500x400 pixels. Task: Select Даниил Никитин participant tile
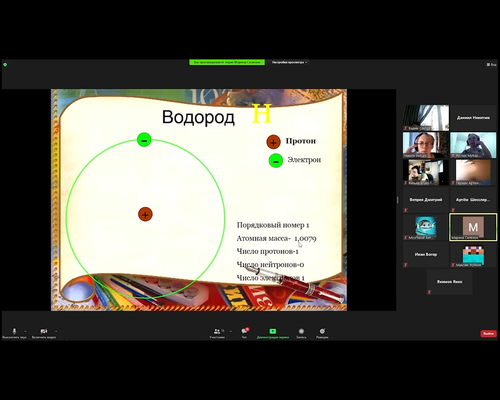point(473,118)
